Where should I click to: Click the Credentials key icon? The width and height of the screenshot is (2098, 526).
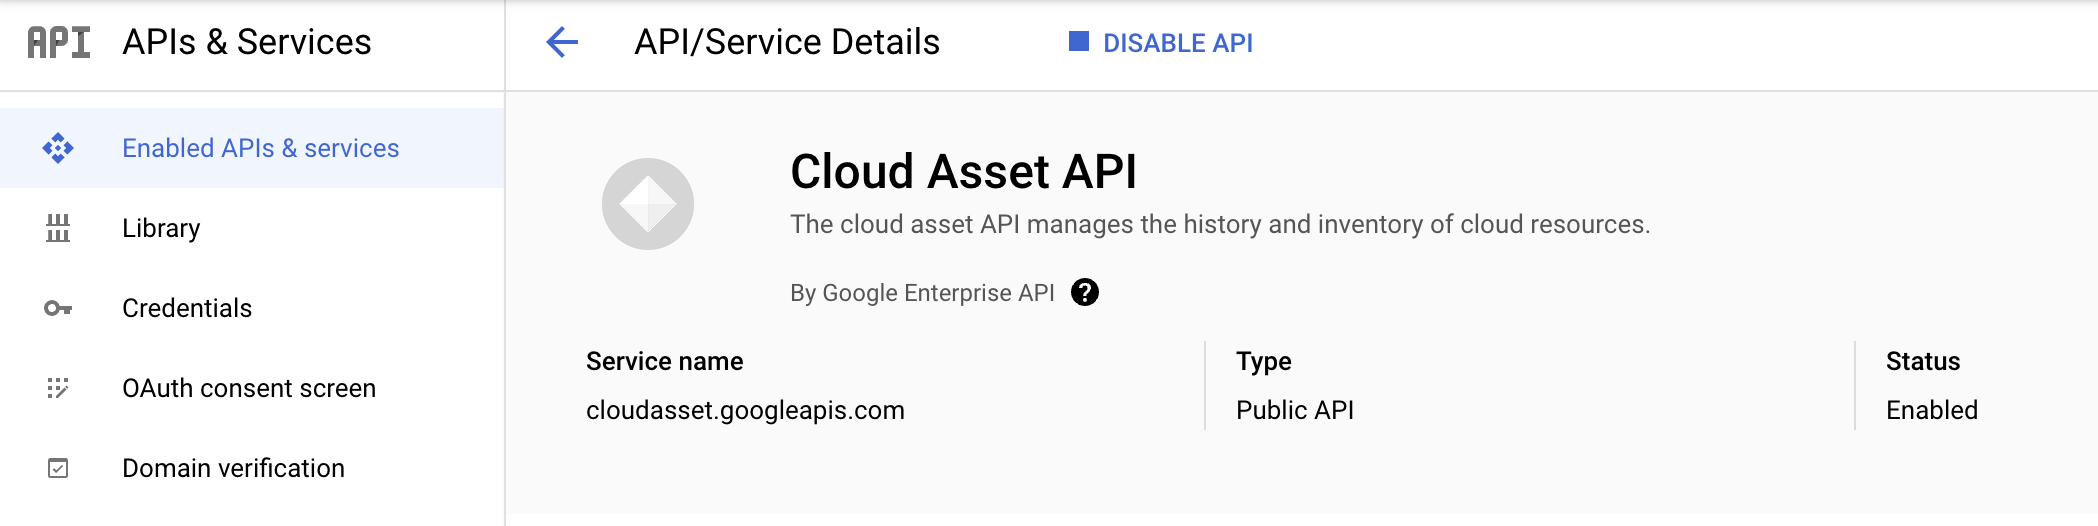tap(58, 308)
